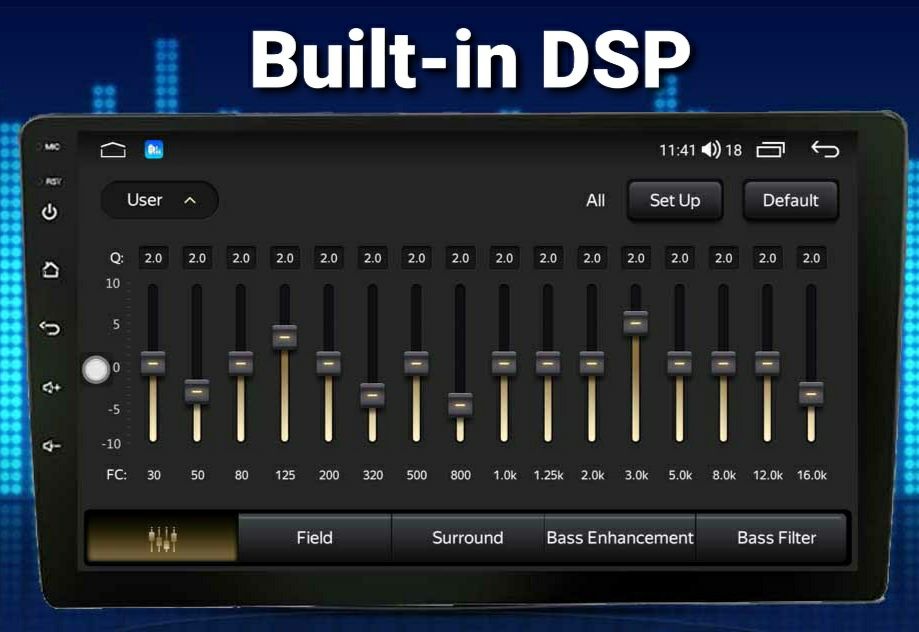The width and height of the screenshot is (919, 632).
Task: Tap the volume down icon on bezel
Action: [51, 446]
